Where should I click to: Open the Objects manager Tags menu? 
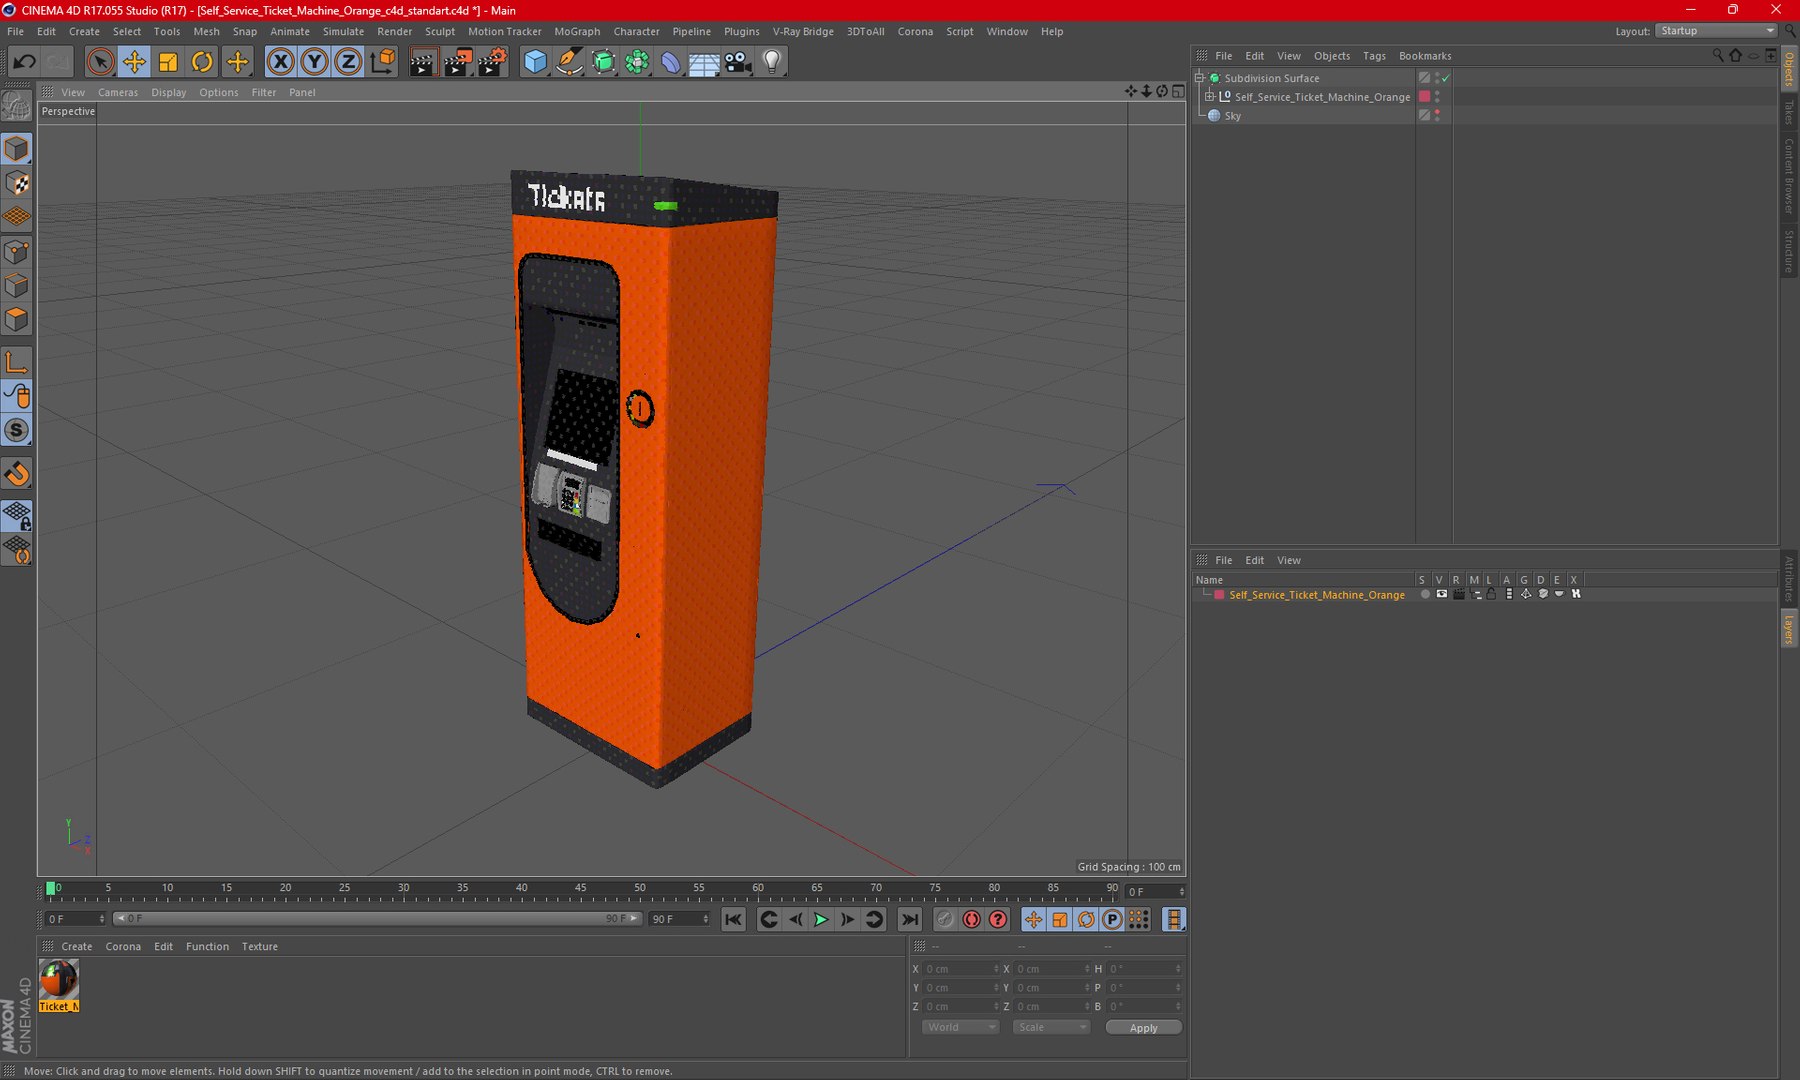click(1374, 56)
